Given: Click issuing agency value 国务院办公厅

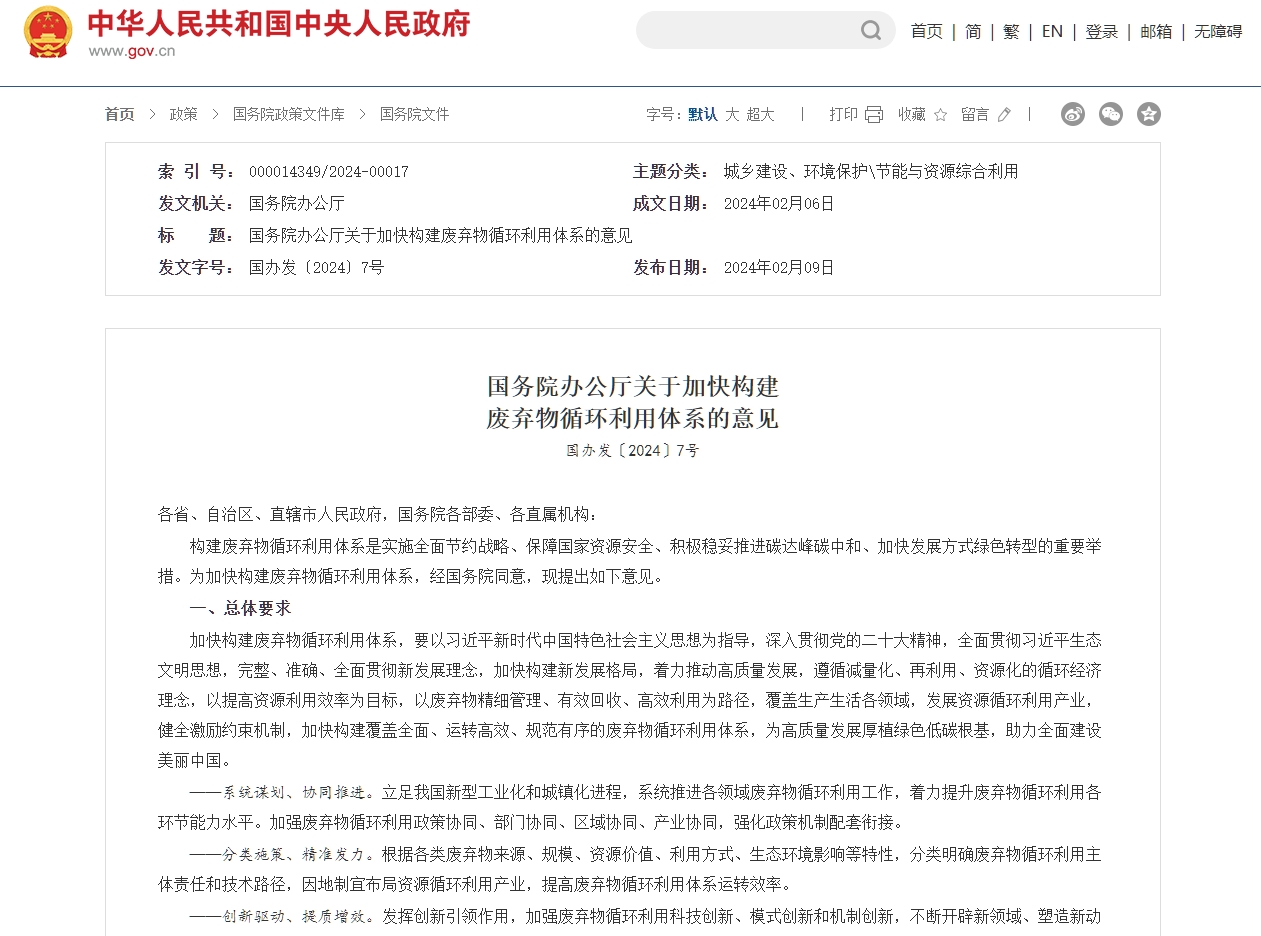Looking at the screenshot, I should (297, 204).
